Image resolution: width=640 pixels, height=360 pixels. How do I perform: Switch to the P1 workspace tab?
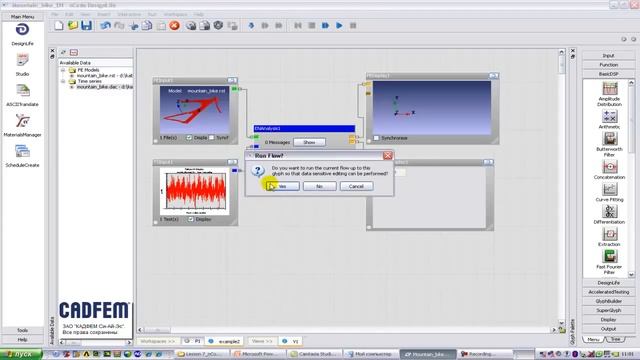[193, 341]
